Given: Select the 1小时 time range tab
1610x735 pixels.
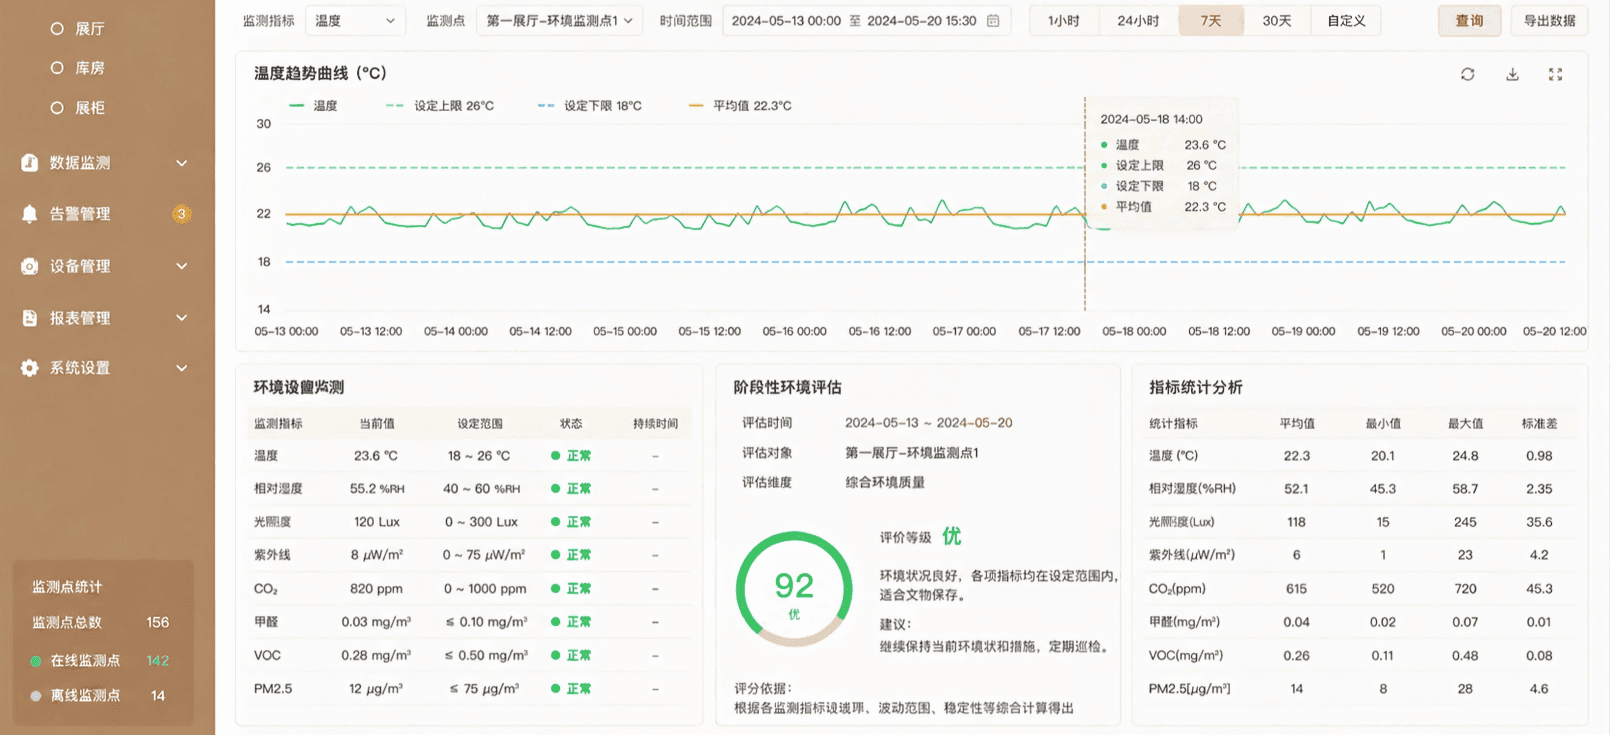Looking at the screenshot, I should (x=1064, y=21).
